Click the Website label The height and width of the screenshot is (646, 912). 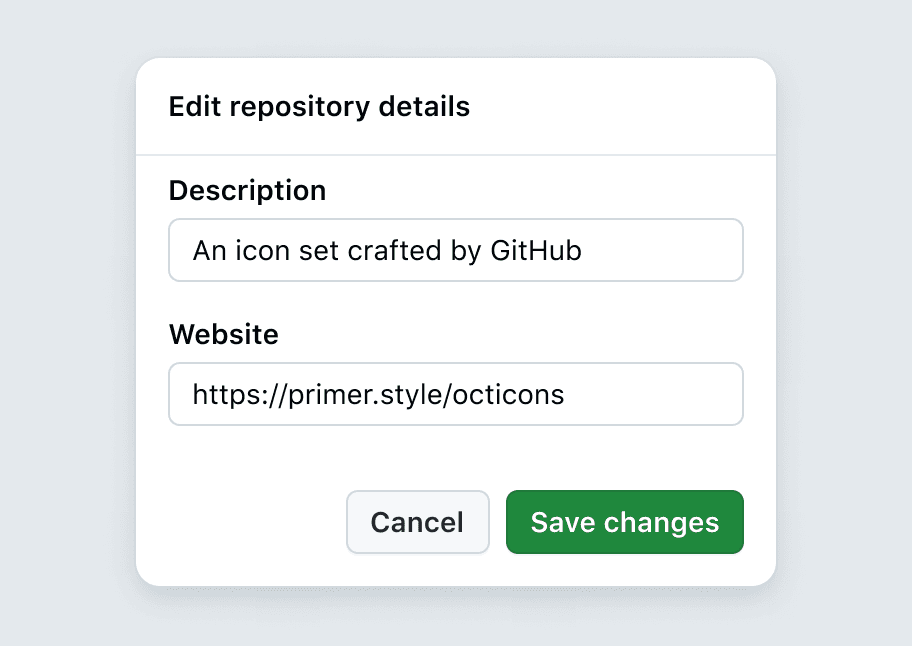[224, 334]
